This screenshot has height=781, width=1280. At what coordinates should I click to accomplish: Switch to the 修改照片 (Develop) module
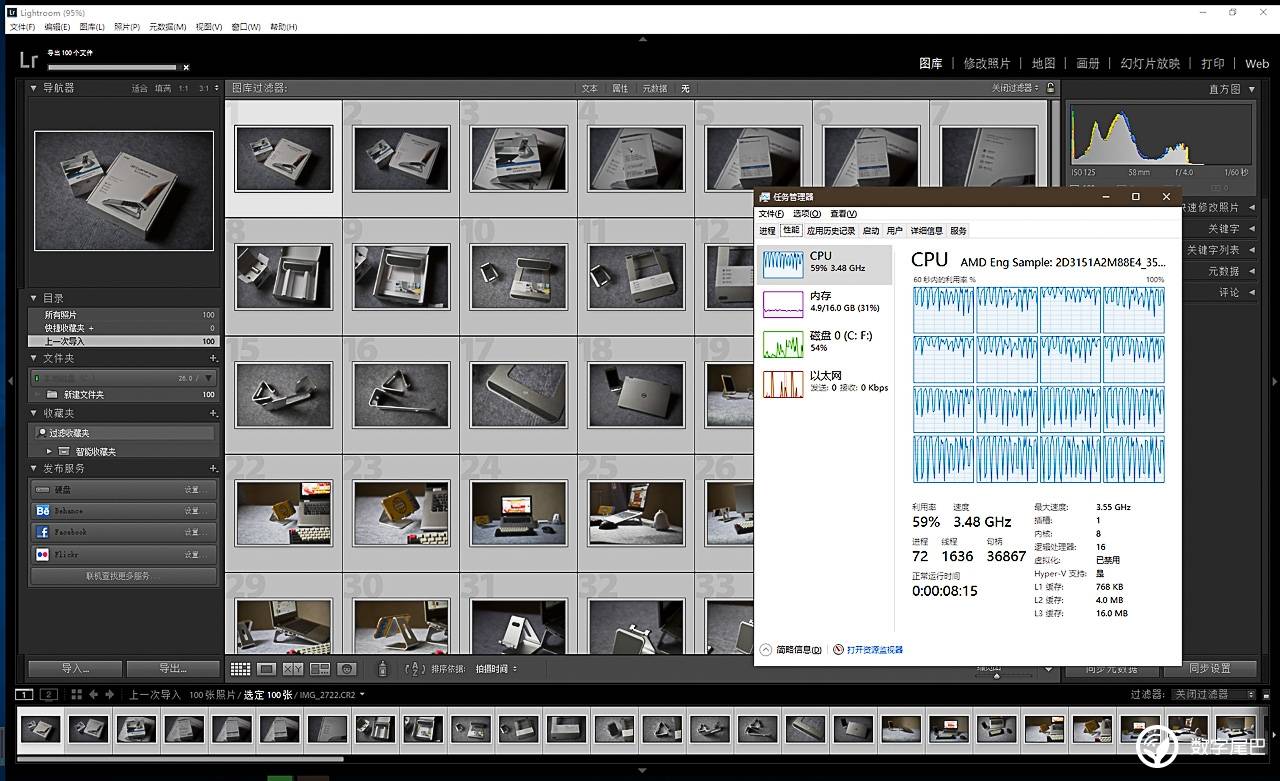pos(986,63)
